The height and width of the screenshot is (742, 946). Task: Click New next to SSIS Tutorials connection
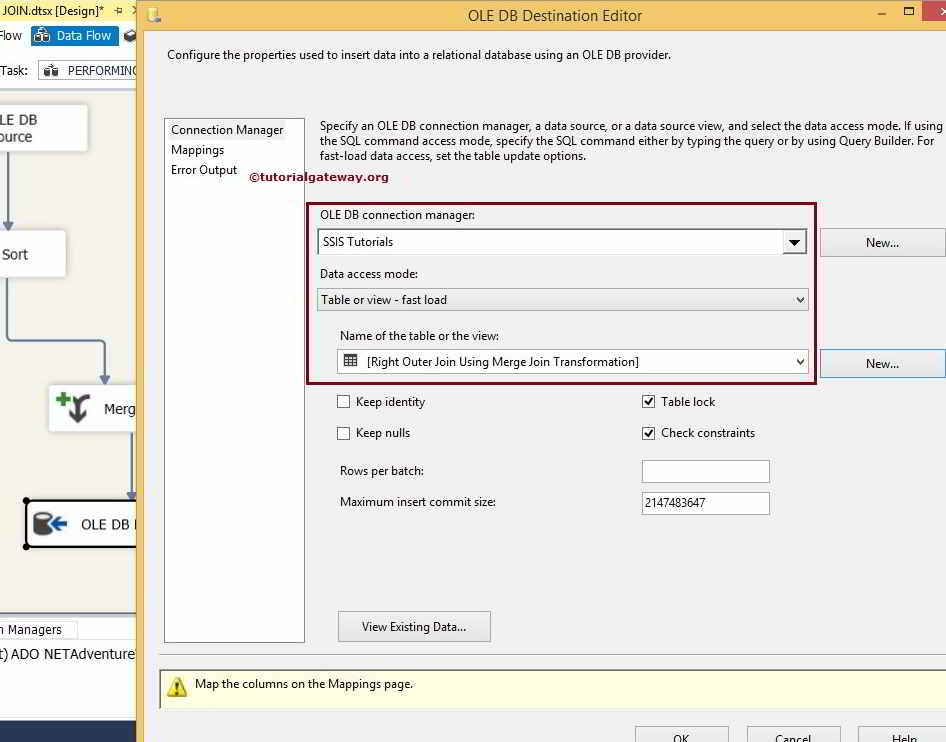(x=882, y=243)
